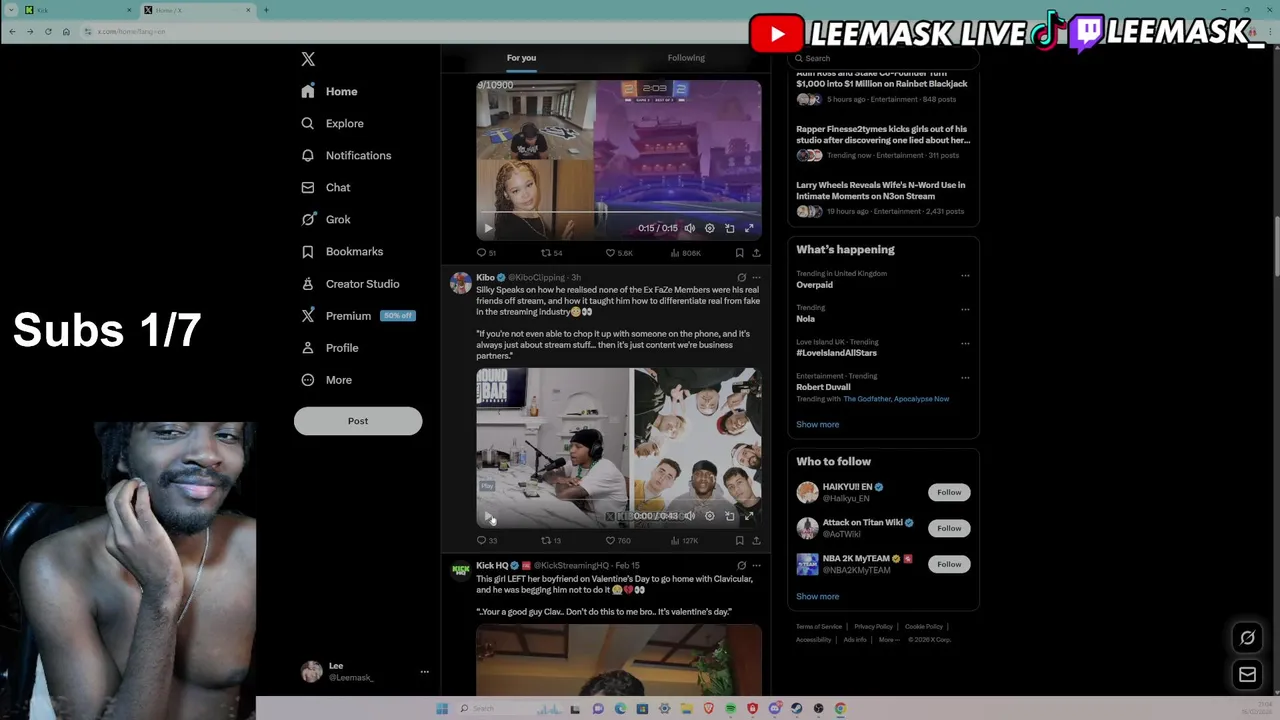
Task: Share Kibo's post
Action: point(756,541)
